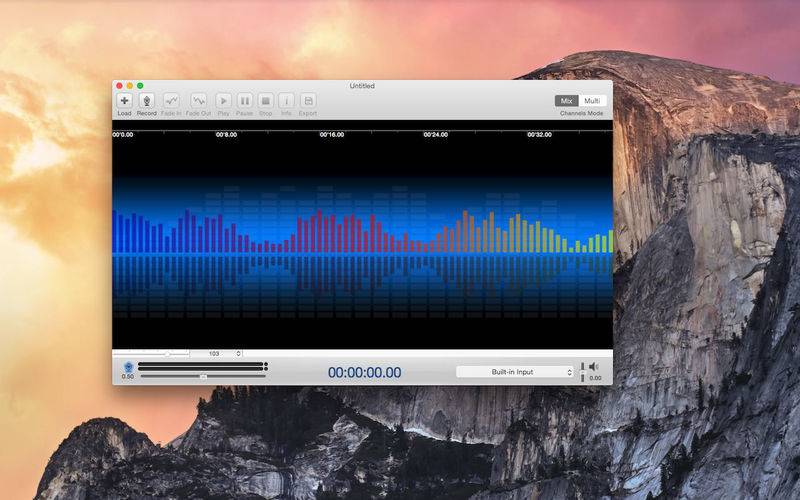Click timeline marker at 00'24.00
Image resolution: width=800 pixels, height=500 pixels.
pyautogui.click(x=436, y=135)
